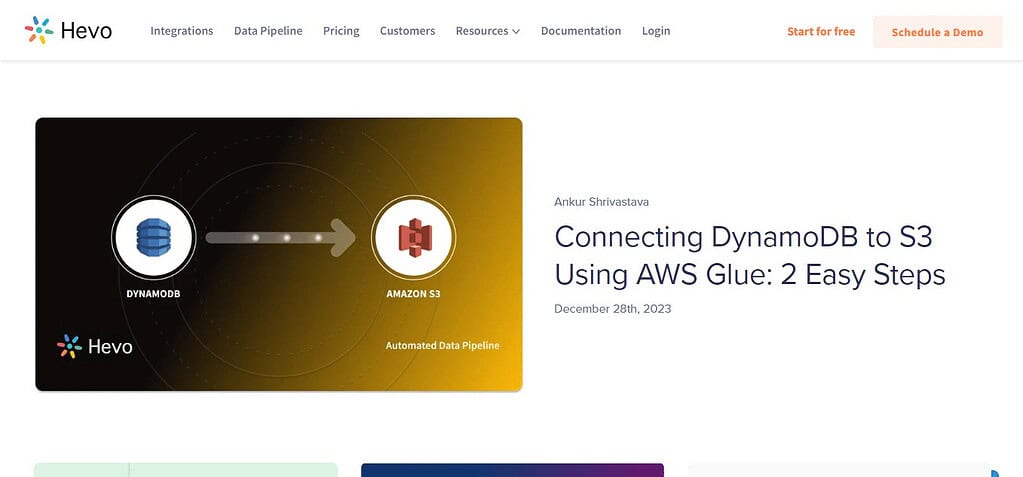Click the Amazon S3 icon in the banner
Viewport: 1023px width, 477px height.
tap(413, 237)
